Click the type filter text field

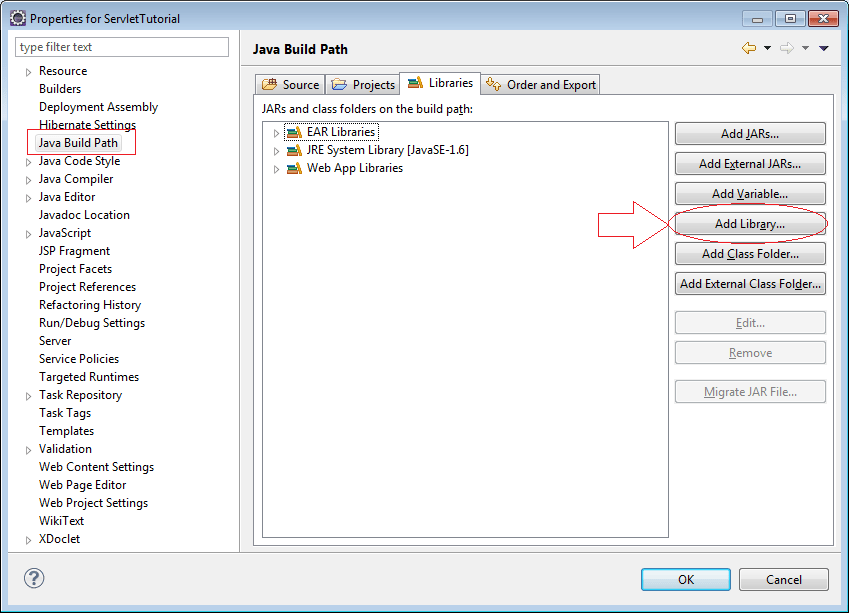tap(121, 47)
